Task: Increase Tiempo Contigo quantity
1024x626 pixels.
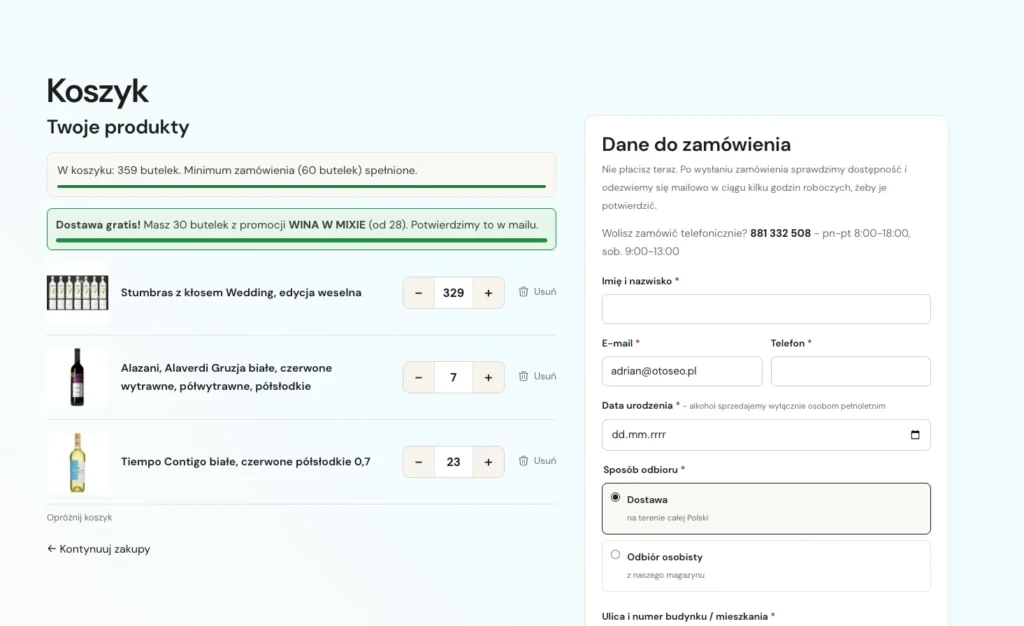Action: coord(488,462)
